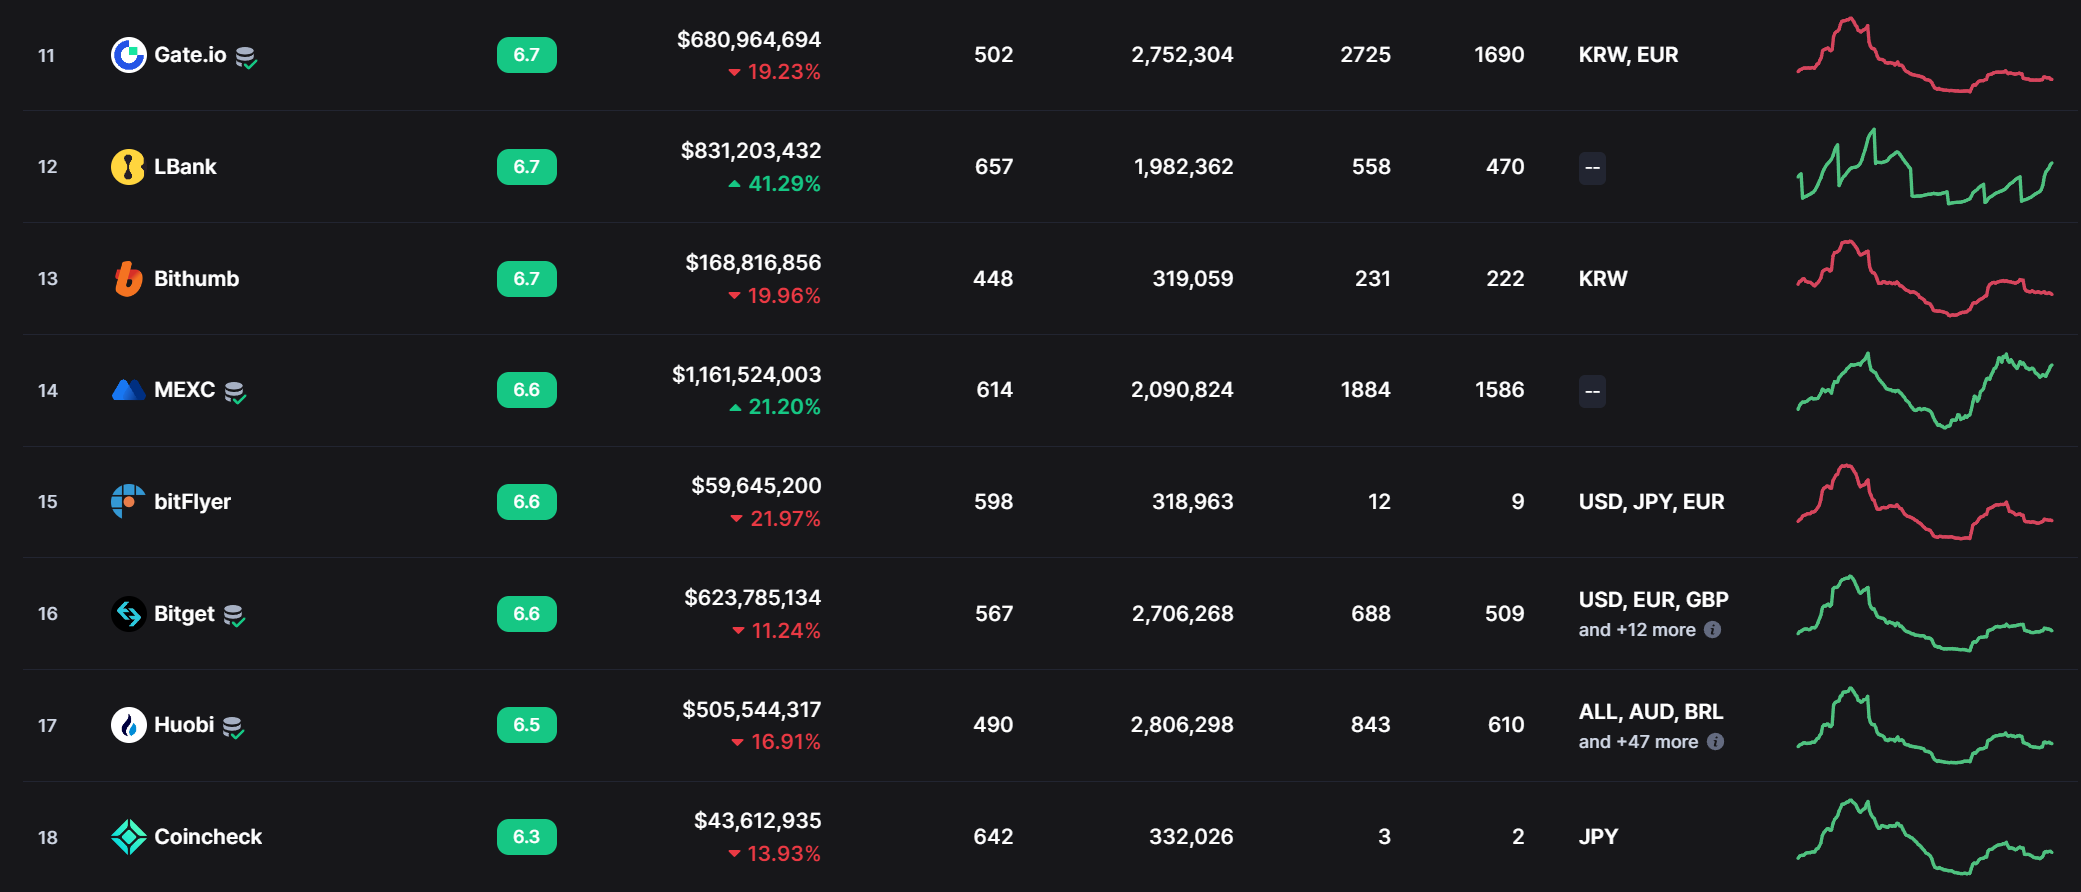Viewport: 2081px width, 892px height.
Task: Click the LBank green volume sparkline chart
Action: point(1924,167)
